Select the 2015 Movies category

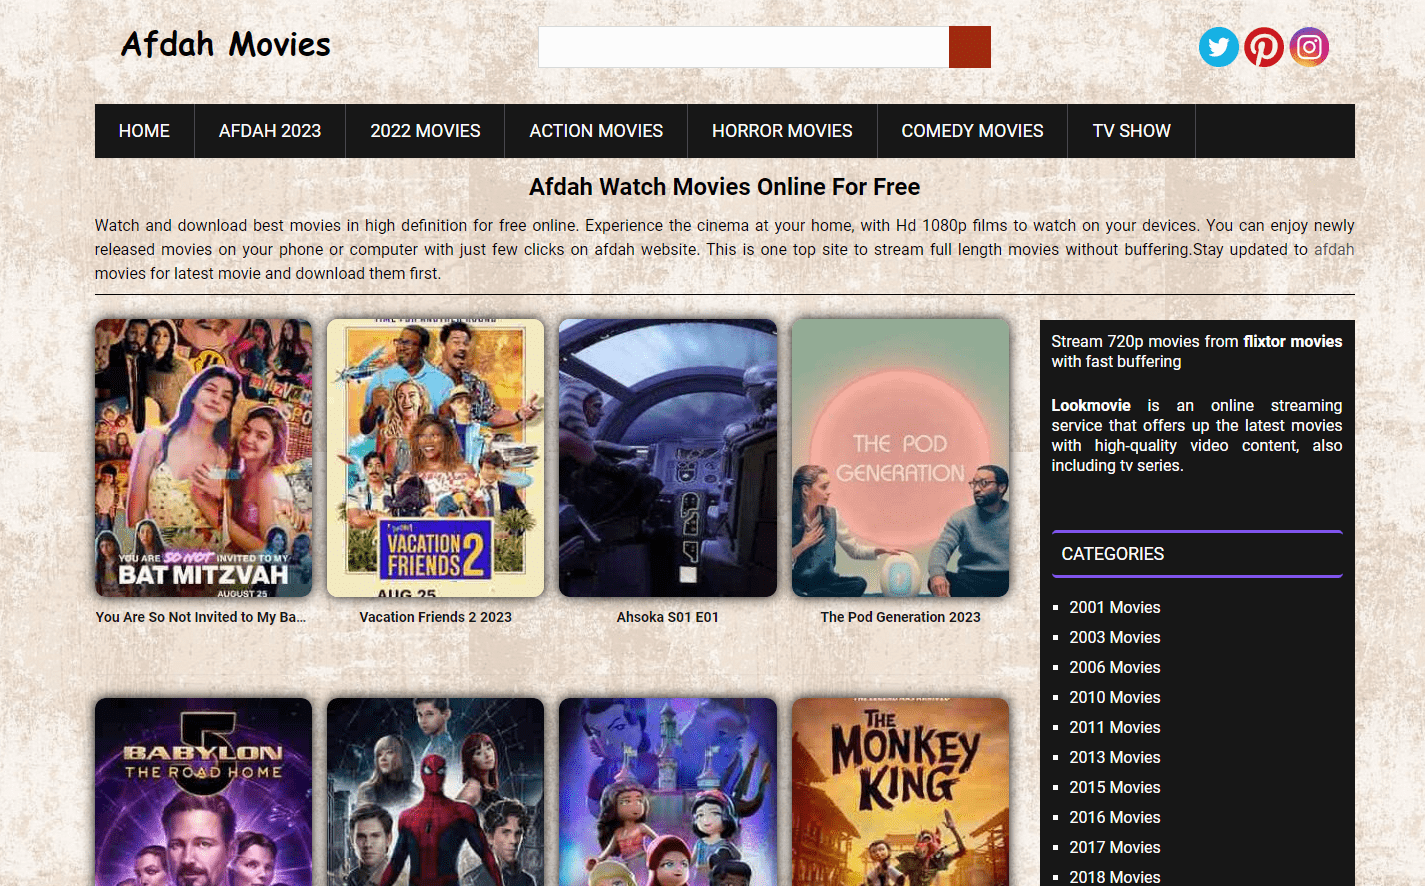click(x=1115, y=787)
